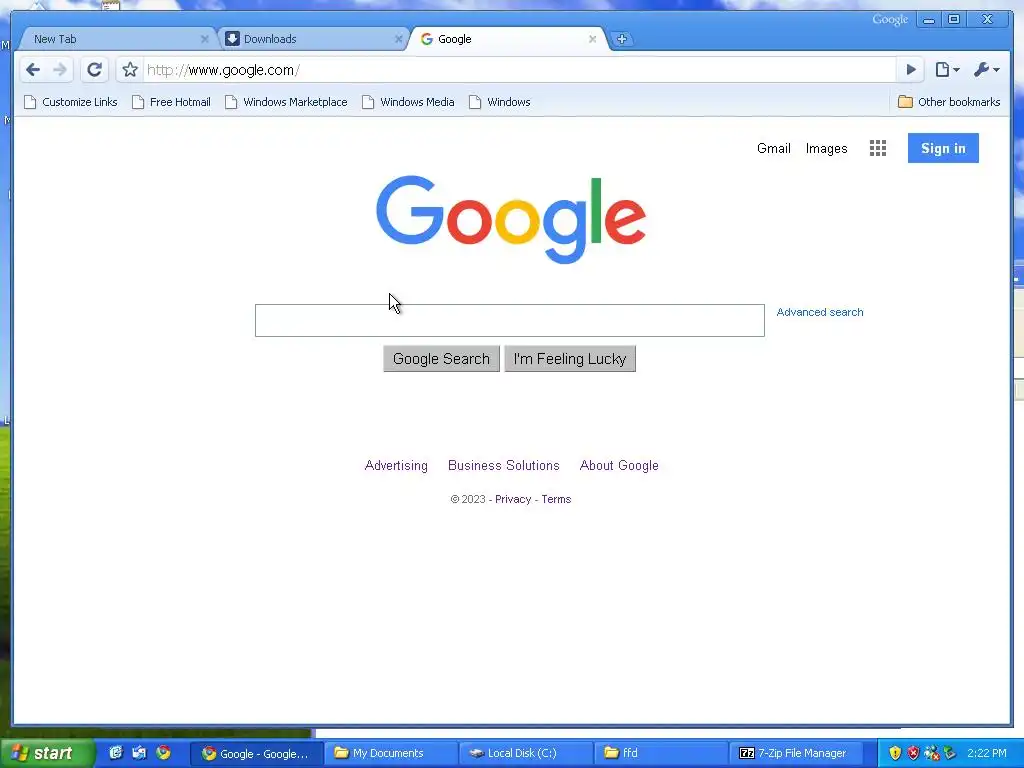Screen dimensions: 1024x768
Task: Open the Advanced search link
Action: (820, 312)
